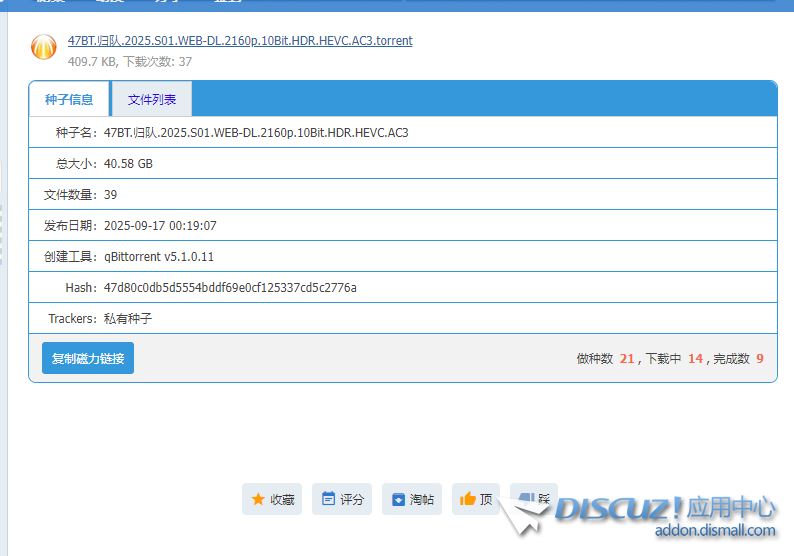Click the 复制磁力链接 button
This screenshot has width=794, height=556.
(x=88, y=358)
